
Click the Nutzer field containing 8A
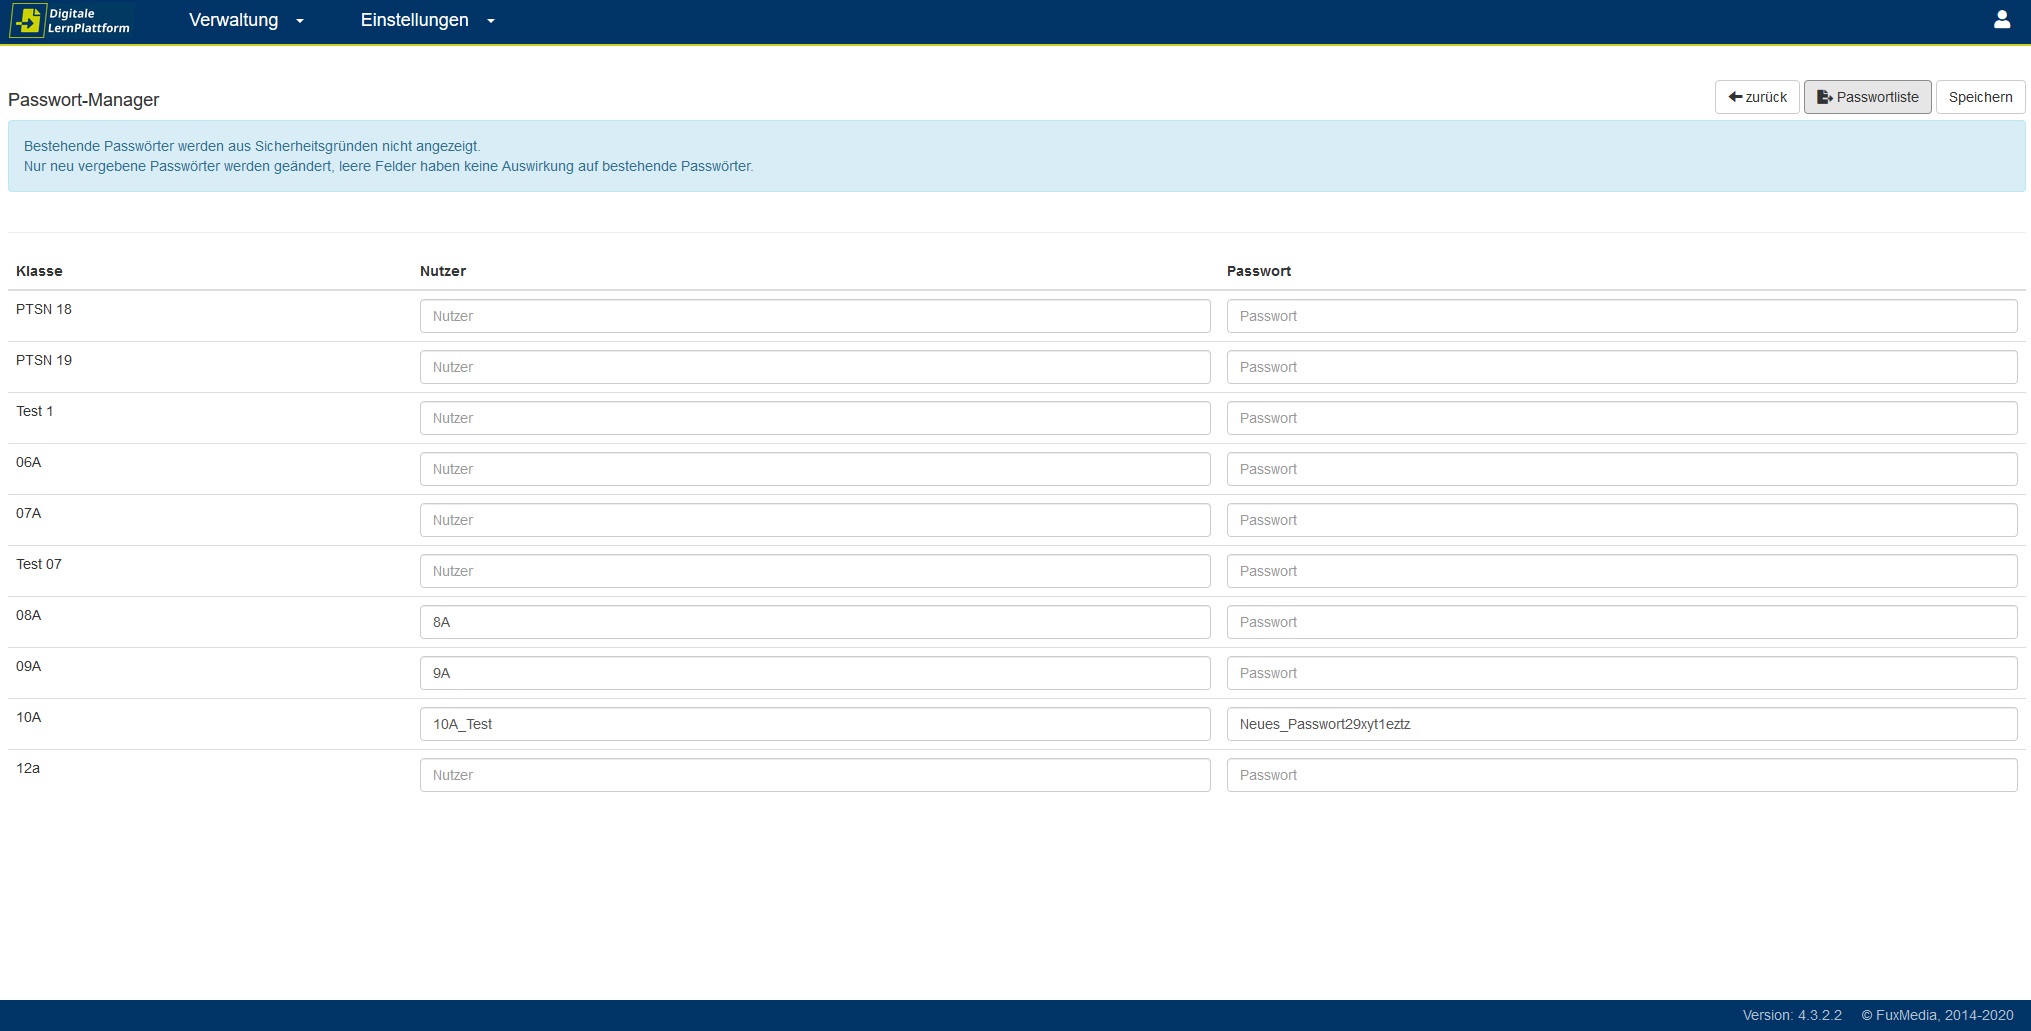pos(815,622)
